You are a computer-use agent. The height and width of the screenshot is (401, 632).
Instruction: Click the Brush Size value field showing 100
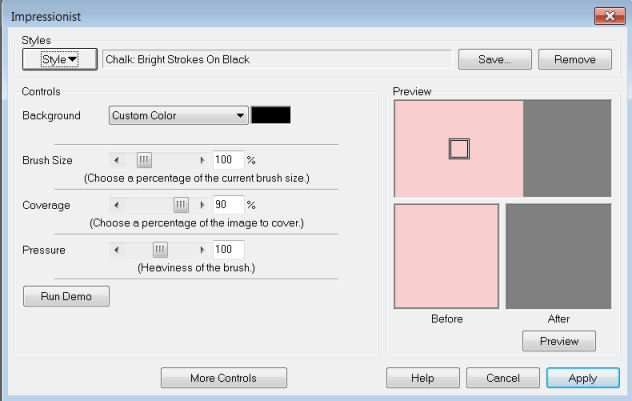click(x=228, y=160)
